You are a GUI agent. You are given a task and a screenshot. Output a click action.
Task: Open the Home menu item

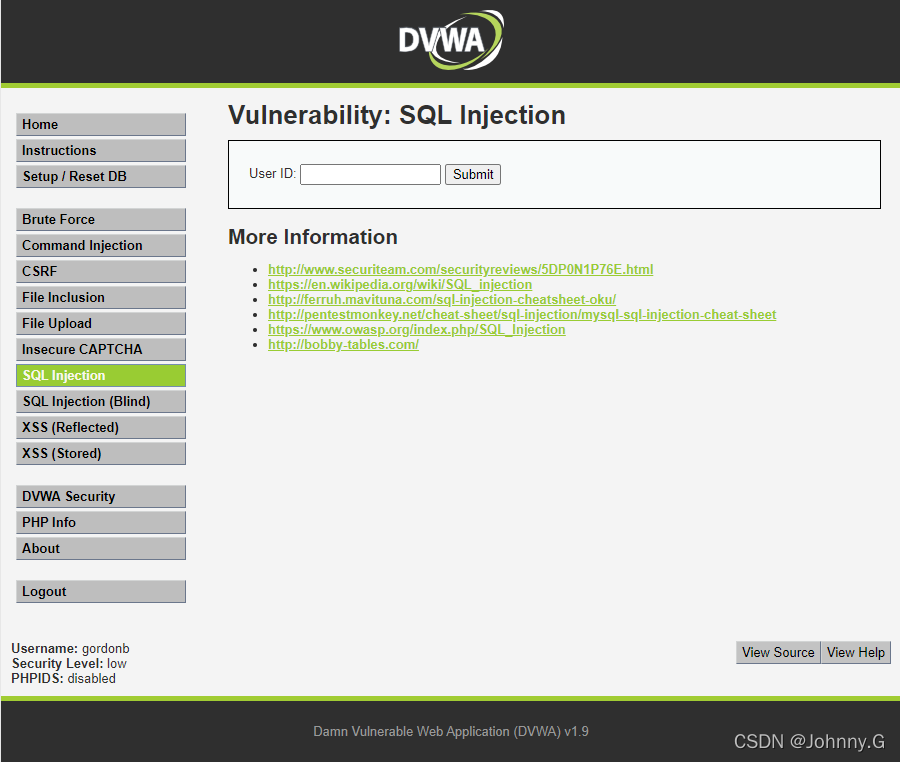click(x=101, y=125)
